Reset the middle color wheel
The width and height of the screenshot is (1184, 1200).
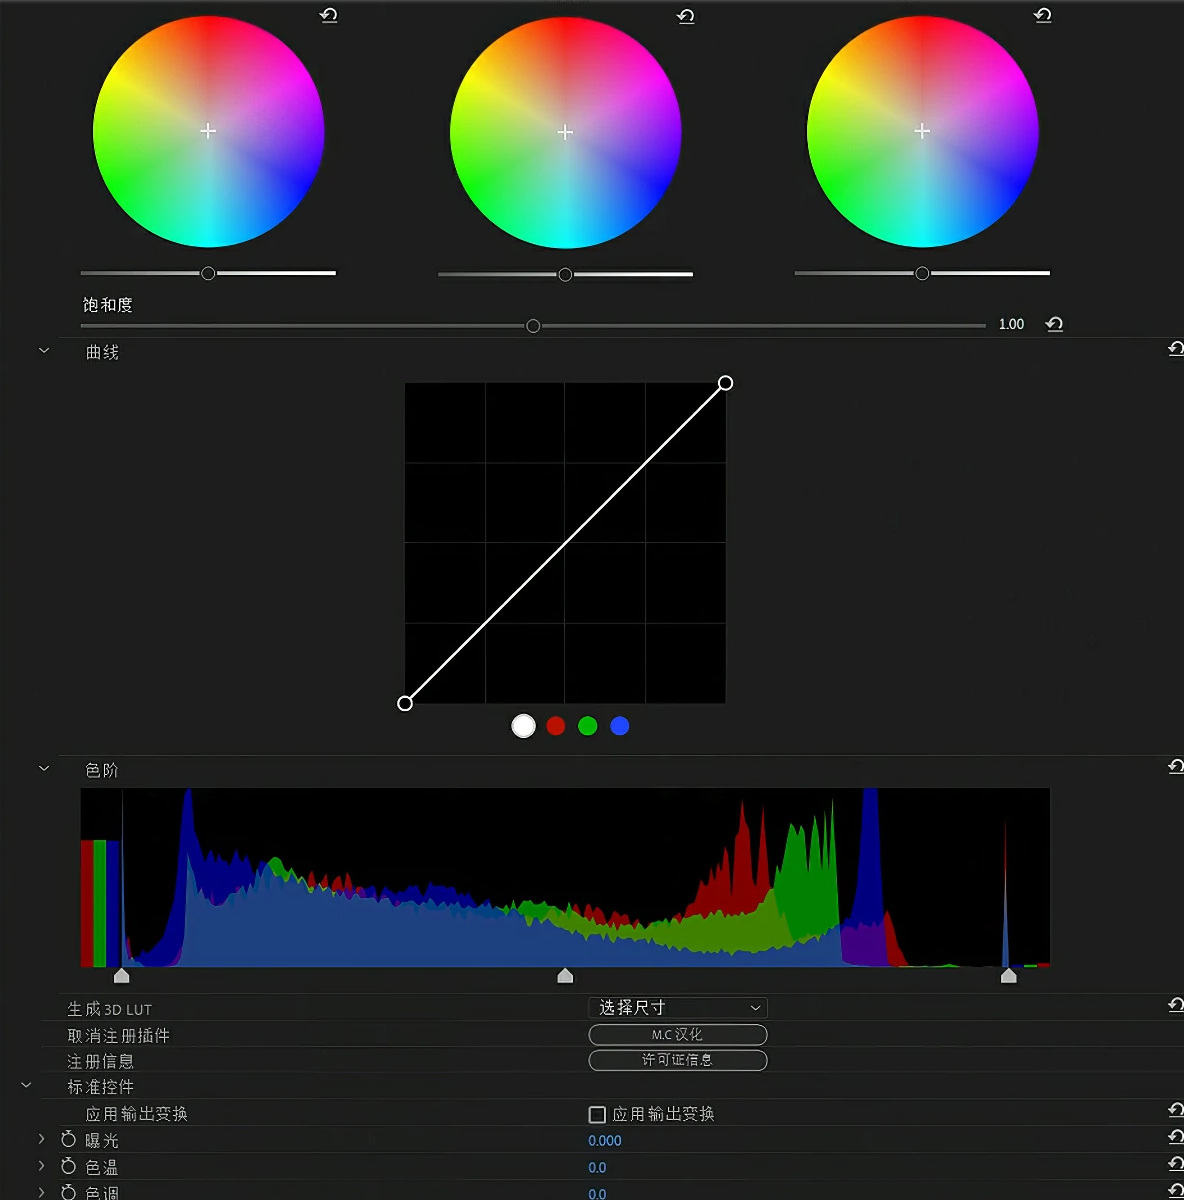[686, 16]
